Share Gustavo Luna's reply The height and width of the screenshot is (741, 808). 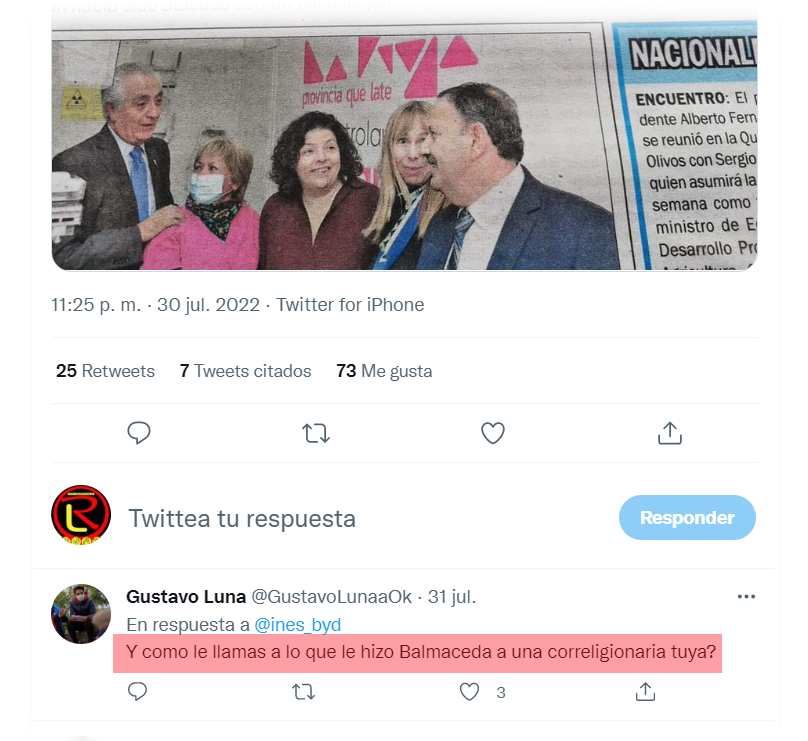click(x=645, y=692)
